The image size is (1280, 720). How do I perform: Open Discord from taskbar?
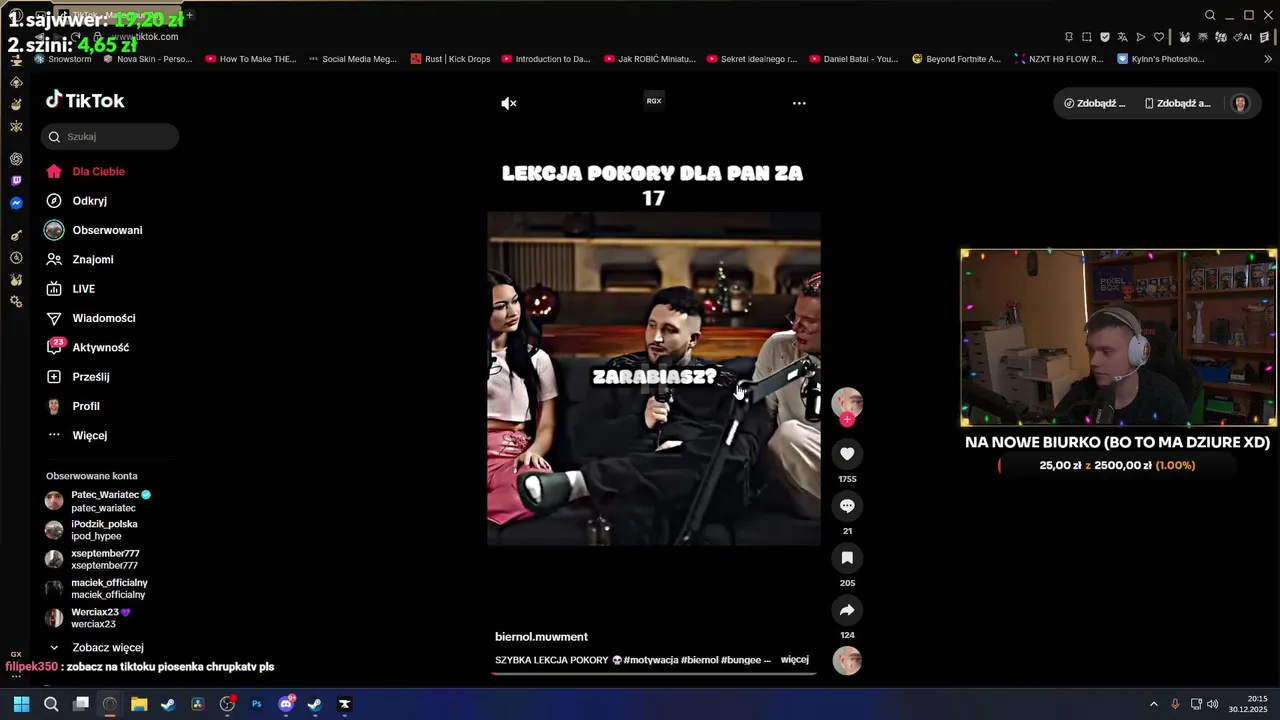(x=286, y=704)
